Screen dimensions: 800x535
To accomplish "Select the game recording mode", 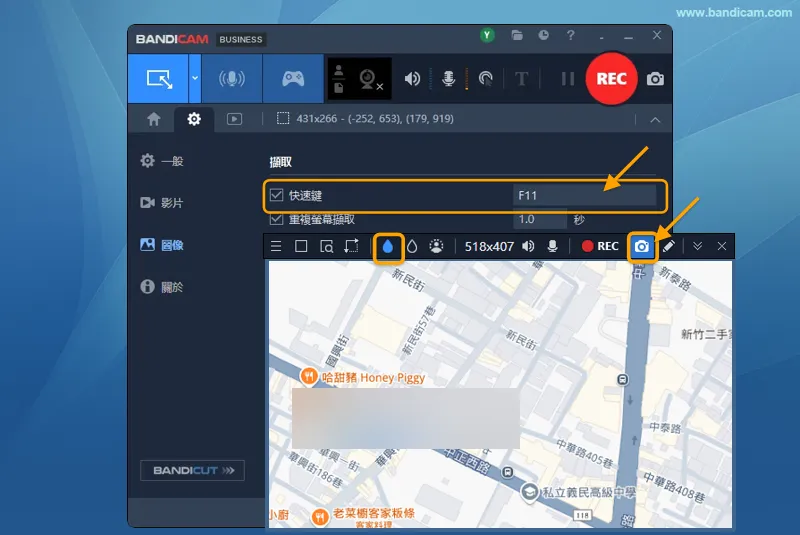I will [293, 79].
